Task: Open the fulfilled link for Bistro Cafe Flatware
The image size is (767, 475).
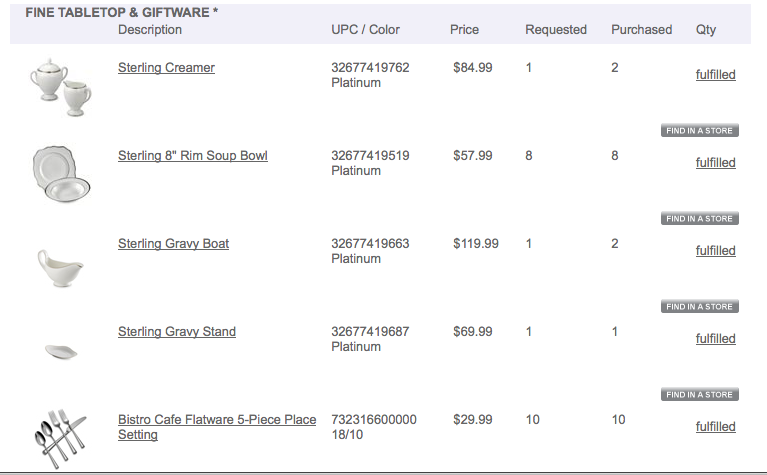Action: coord(715,427)
